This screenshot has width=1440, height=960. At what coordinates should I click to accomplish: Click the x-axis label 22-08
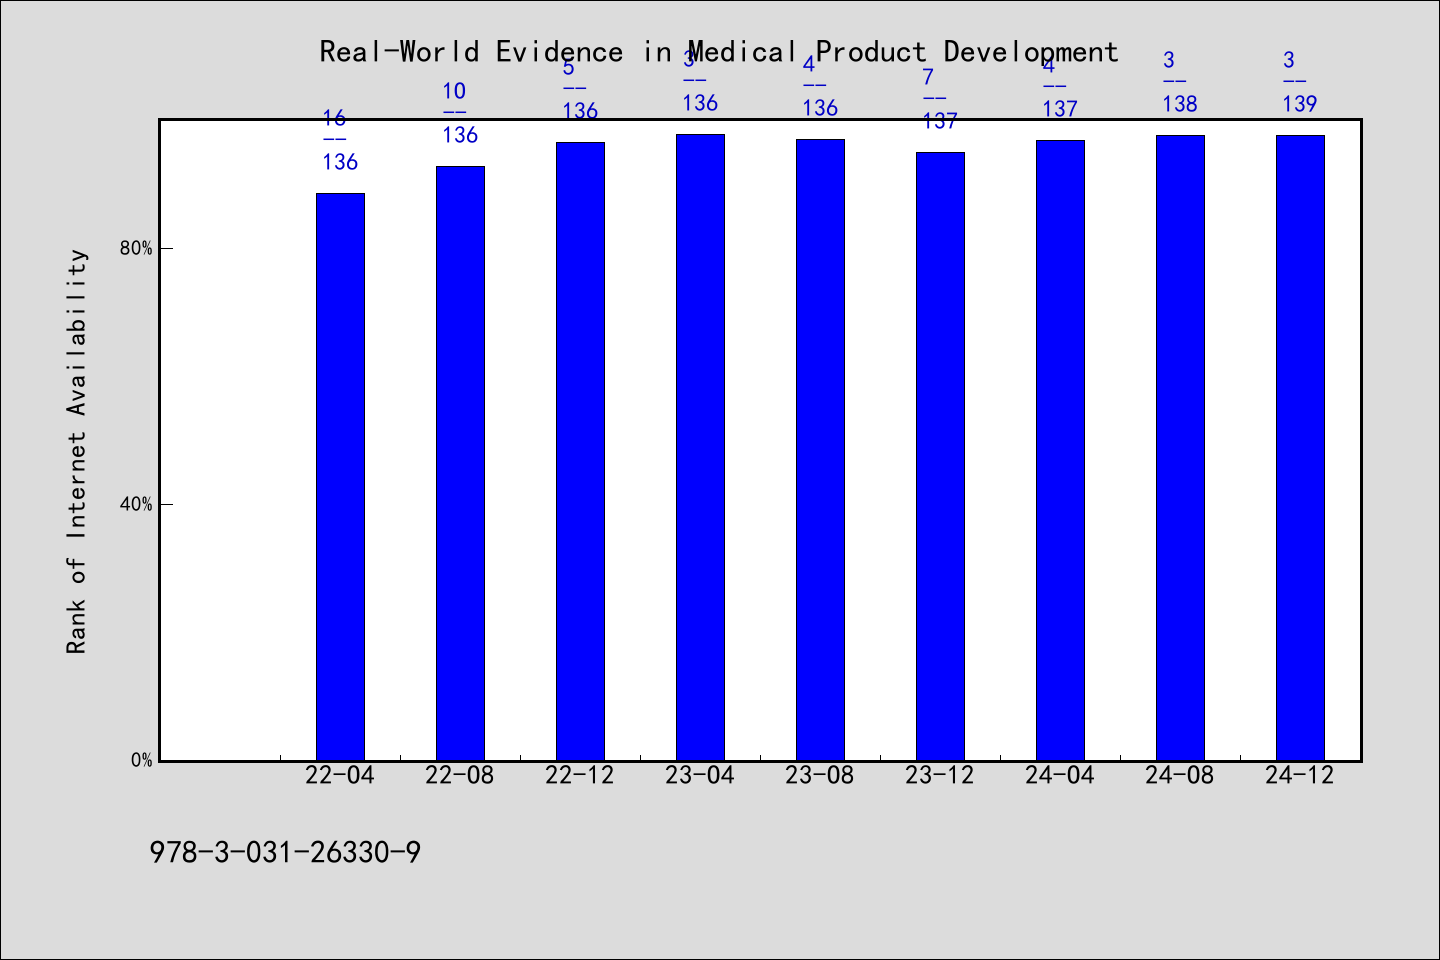(x=460, y=775)
